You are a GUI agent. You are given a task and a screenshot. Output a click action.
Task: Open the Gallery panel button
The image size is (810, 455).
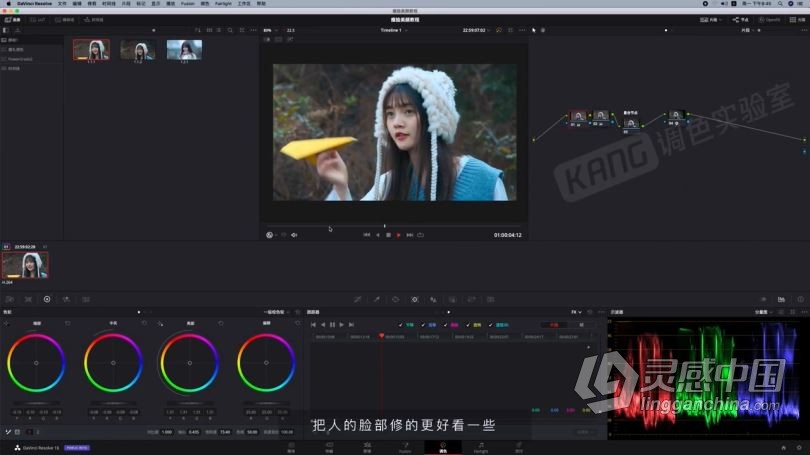[12, 20]
